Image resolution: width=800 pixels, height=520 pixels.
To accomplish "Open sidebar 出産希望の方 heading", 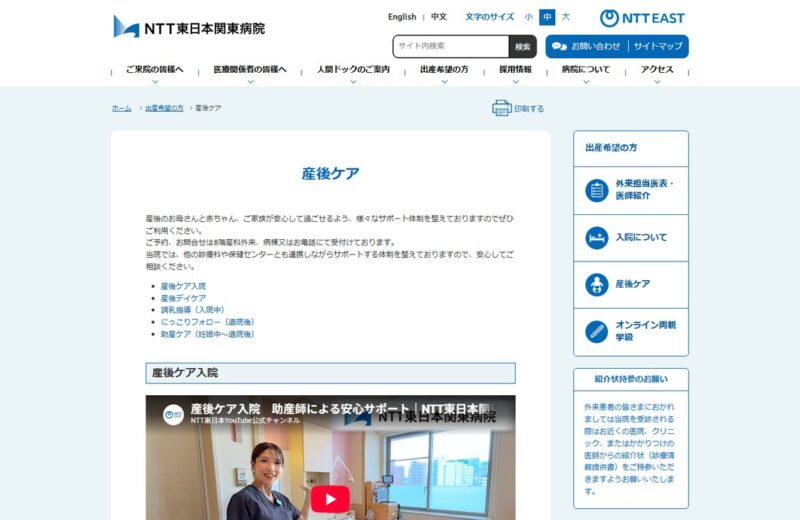I will tap(611, 148).
